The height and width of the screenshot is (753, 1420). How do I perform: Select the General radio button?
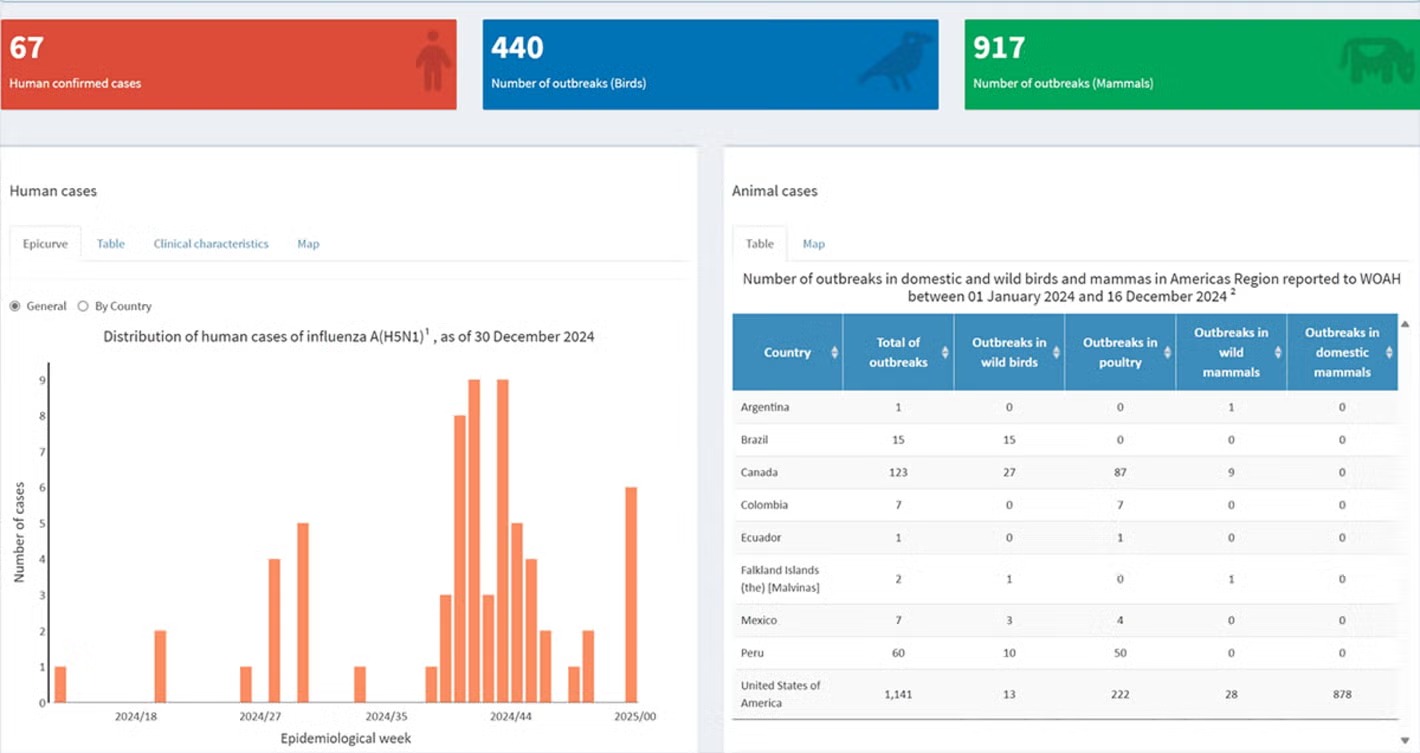coord(15,306)
